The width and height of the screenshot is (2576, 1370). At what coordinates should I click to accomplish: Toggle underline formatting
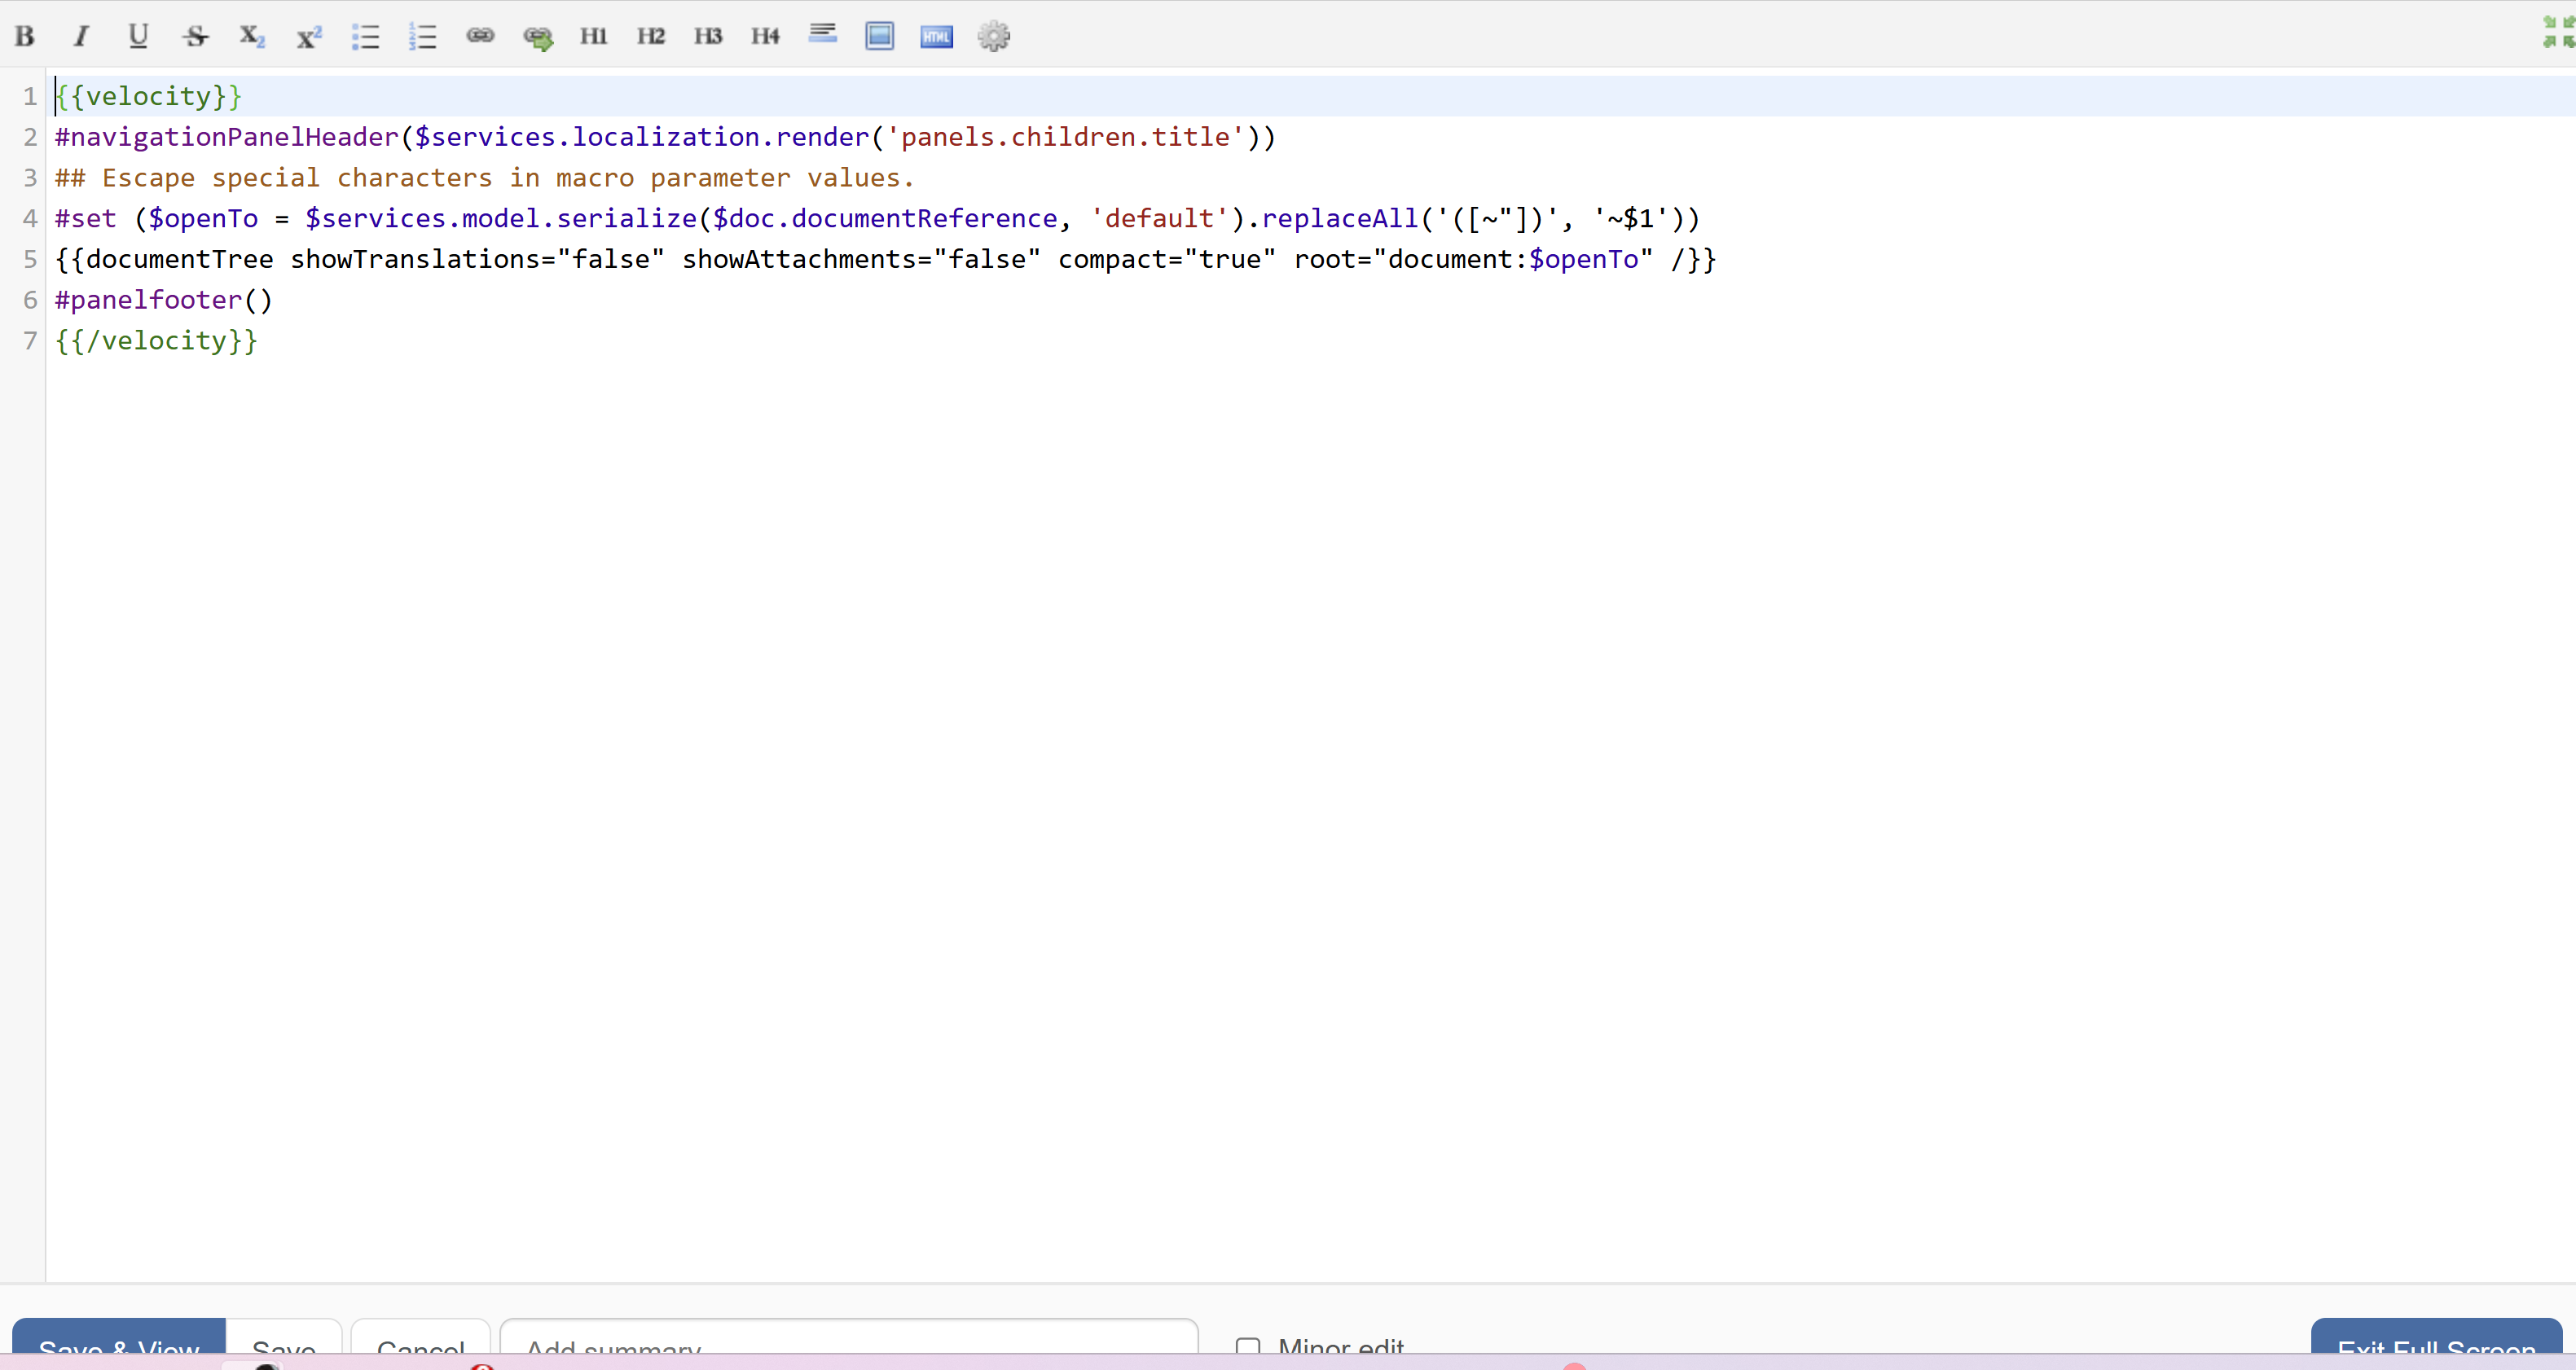138,37
